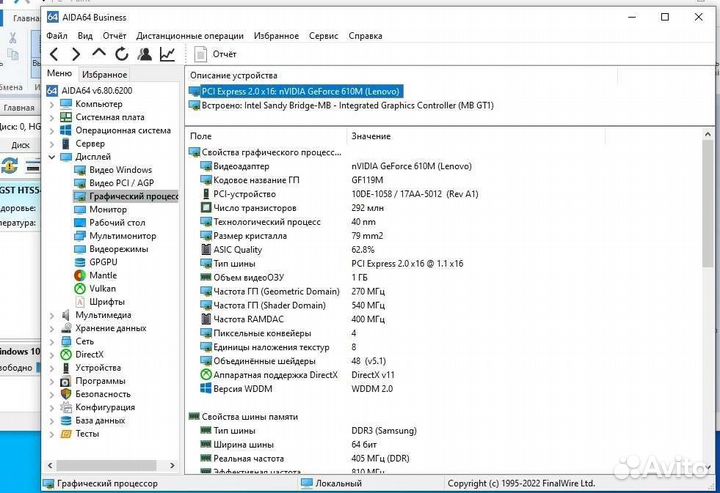Select Видео PCI / AGP in the tree
Screen dimensions: 720x493
pos(121,183)
